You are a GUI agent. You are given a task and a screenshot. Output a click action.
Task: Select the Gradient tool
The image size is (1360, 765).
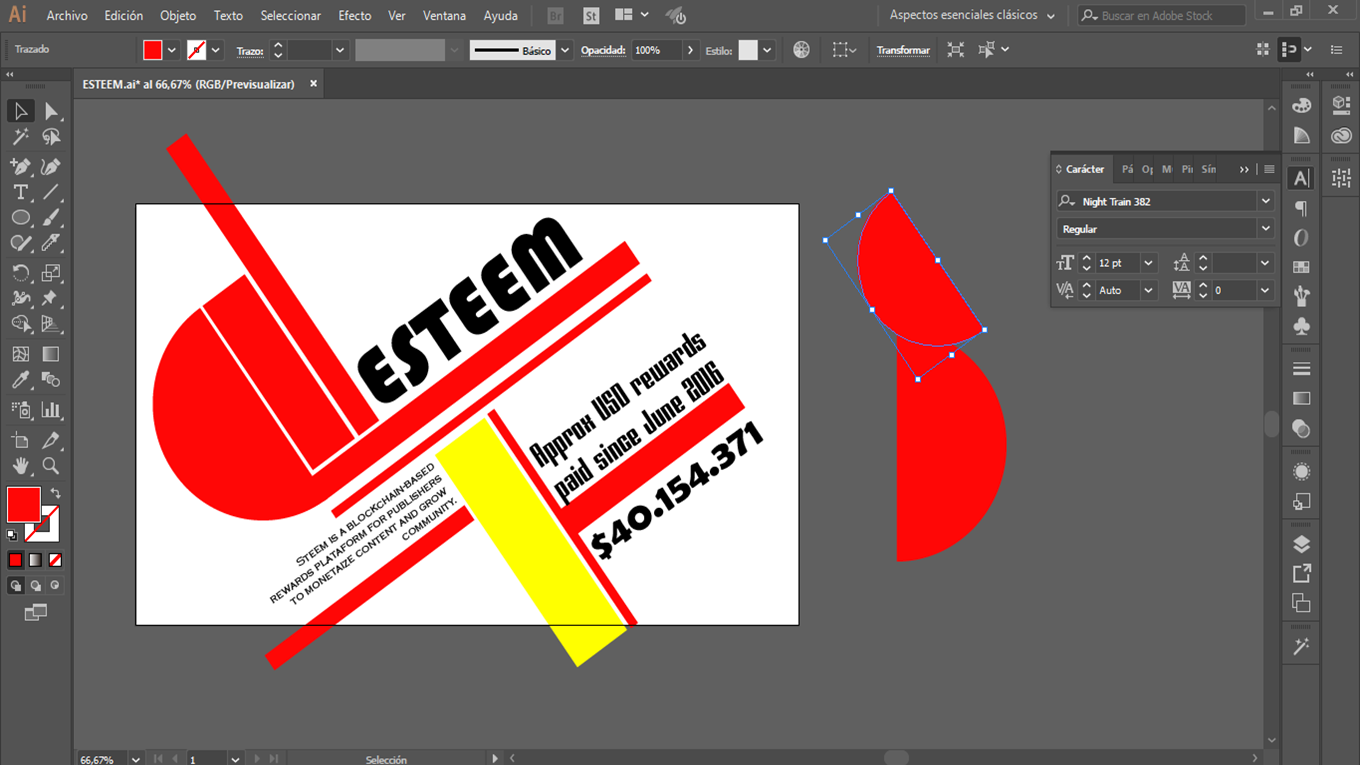click(x=51, y=354)
